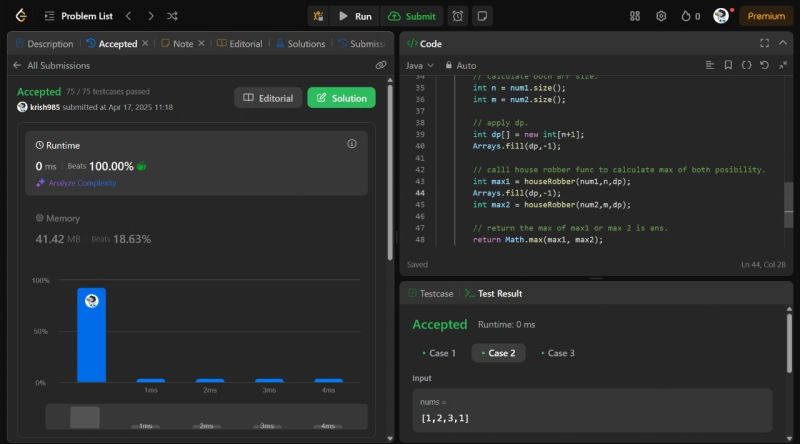Open the settings gear icon

click(x=661, y=16)
